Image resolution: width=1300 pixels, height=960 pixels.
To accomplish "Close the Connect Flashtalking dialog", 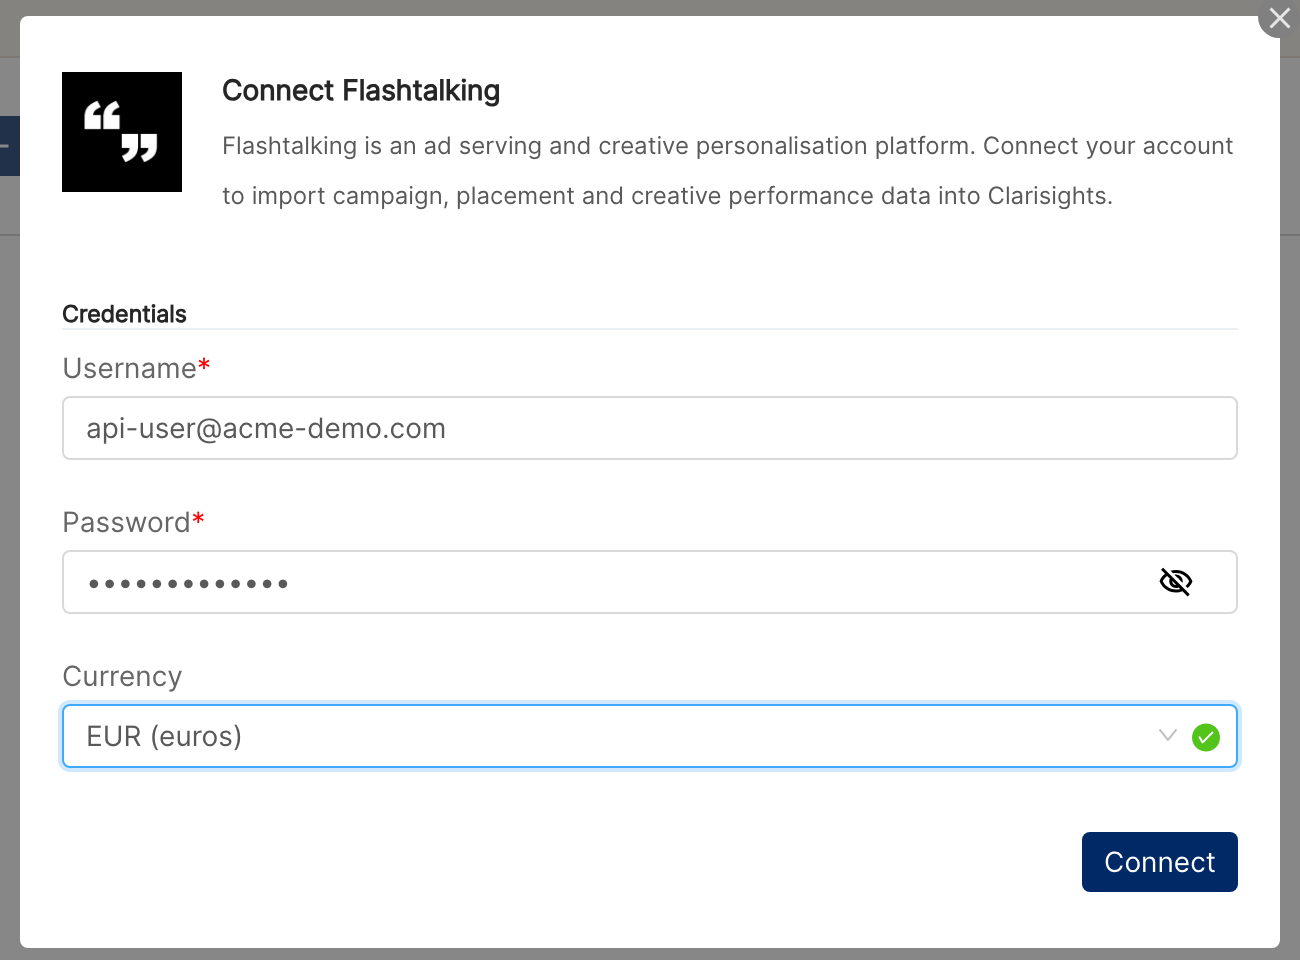I will point(1279,18).
